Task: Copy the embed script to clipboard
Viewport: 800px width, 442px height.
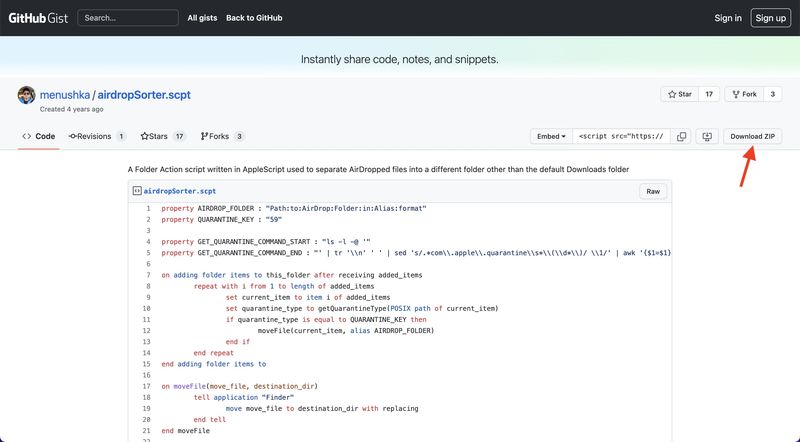Action: tap(681, 136)
